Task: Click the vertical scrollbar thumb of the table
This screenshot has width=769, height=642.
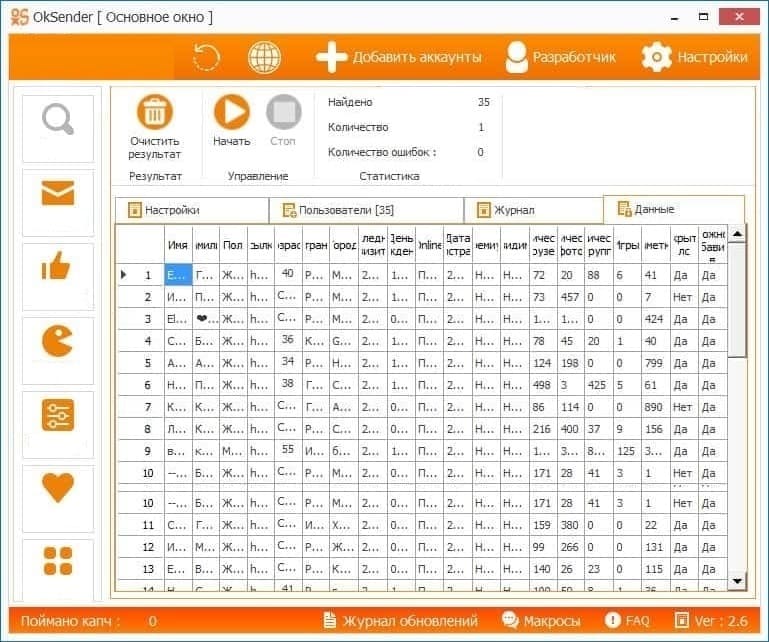Action: pyautogui.click(x=737, y=300)
